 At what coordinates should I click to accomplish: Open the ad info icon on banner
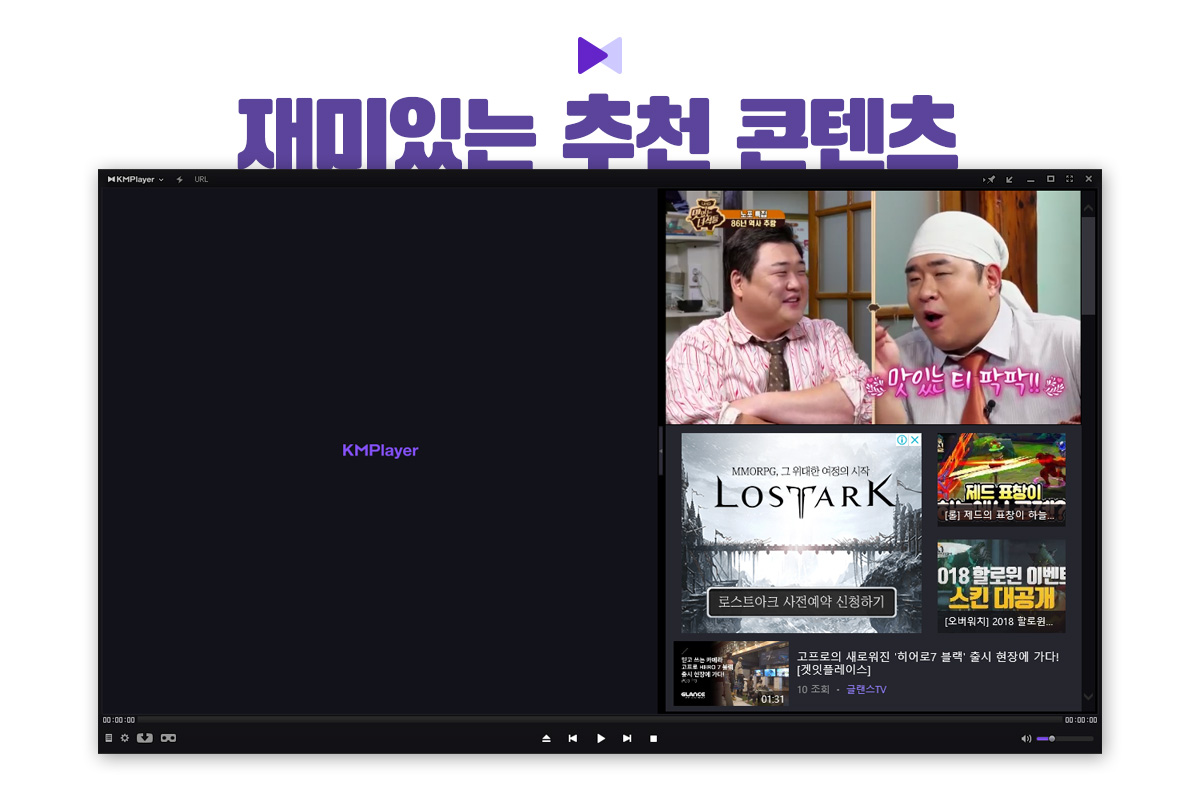[x=902, y=440]
